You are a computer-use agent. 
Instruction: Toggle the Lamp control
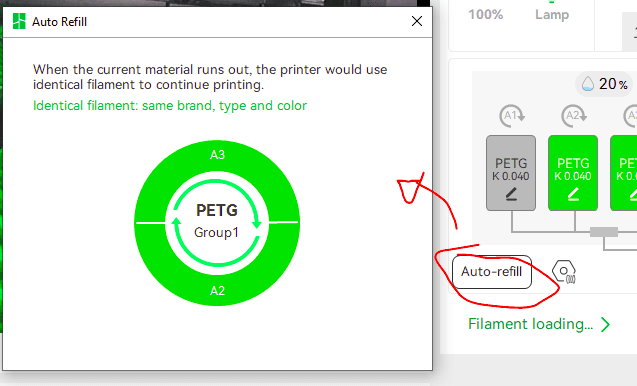[x=552, y=14]
